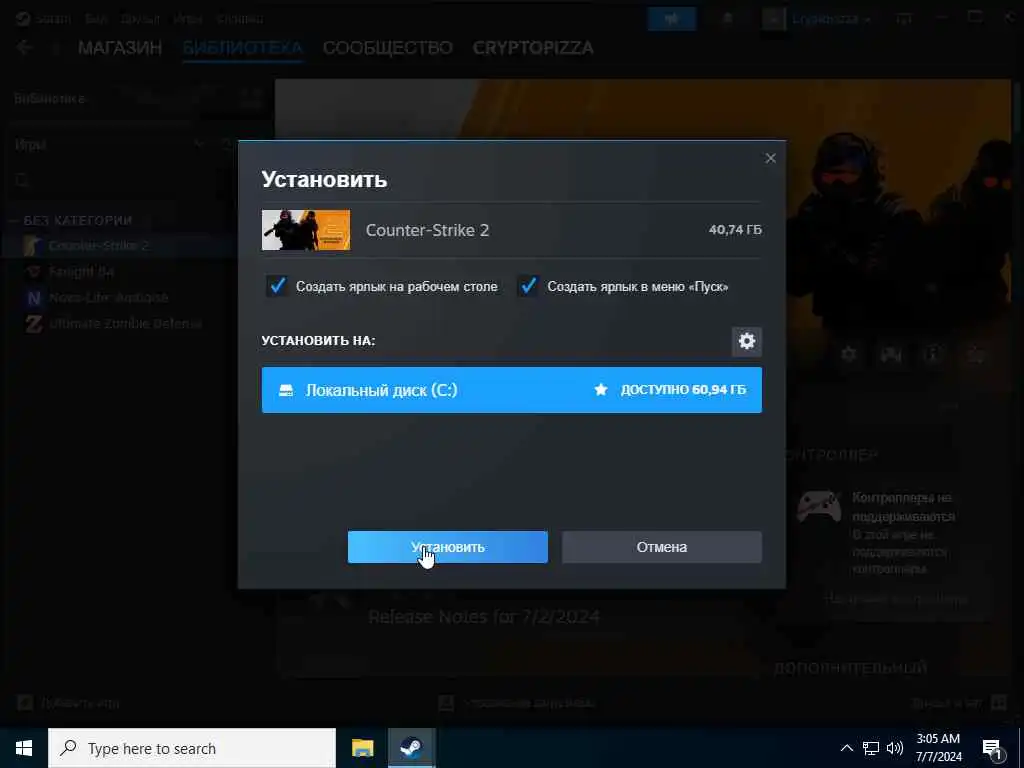Click the Type here to search box
The width and height of the screenshot is (1024, 768).
pyautogui.click(x=191, y=748)
